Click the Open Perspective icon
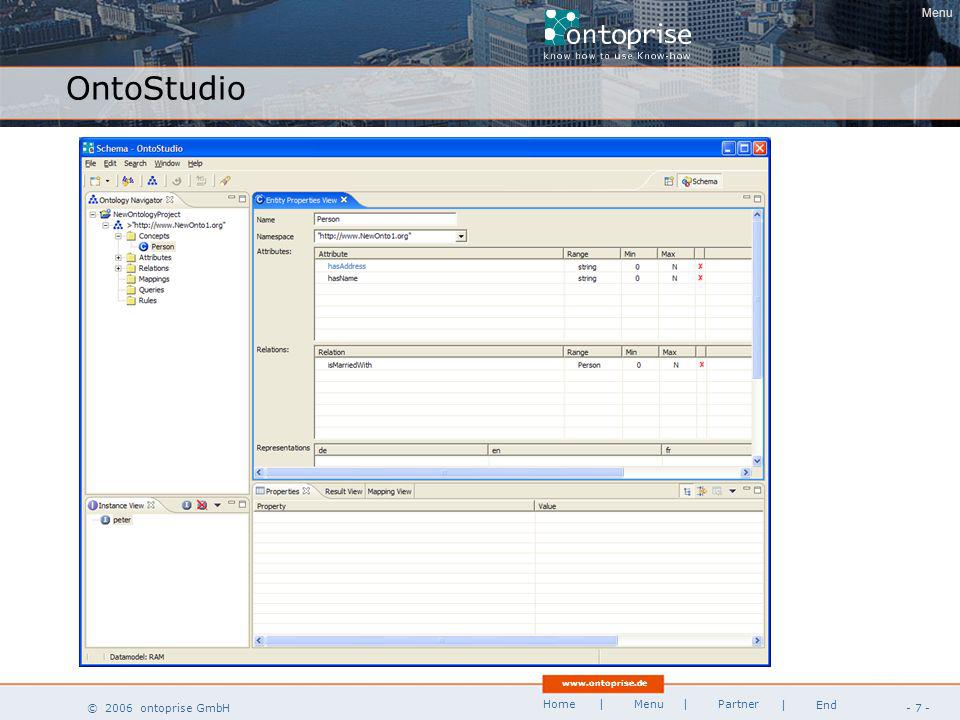 coord(669,181)
